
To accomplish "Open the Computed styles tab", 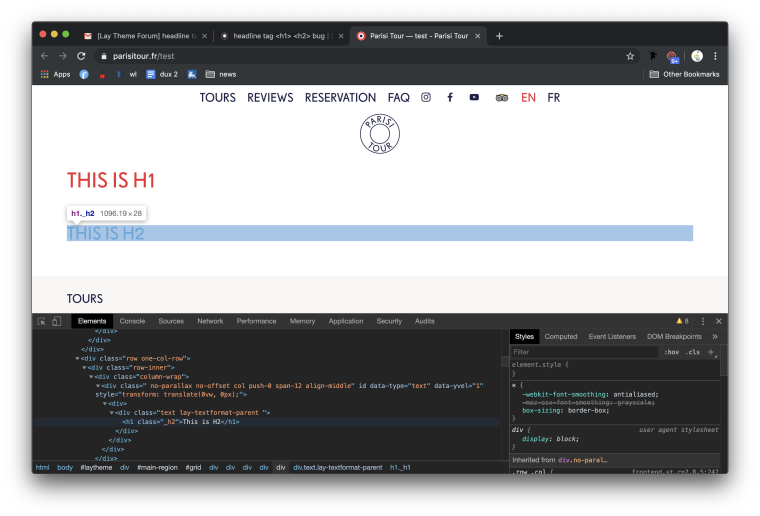I will tap(561, 337).
